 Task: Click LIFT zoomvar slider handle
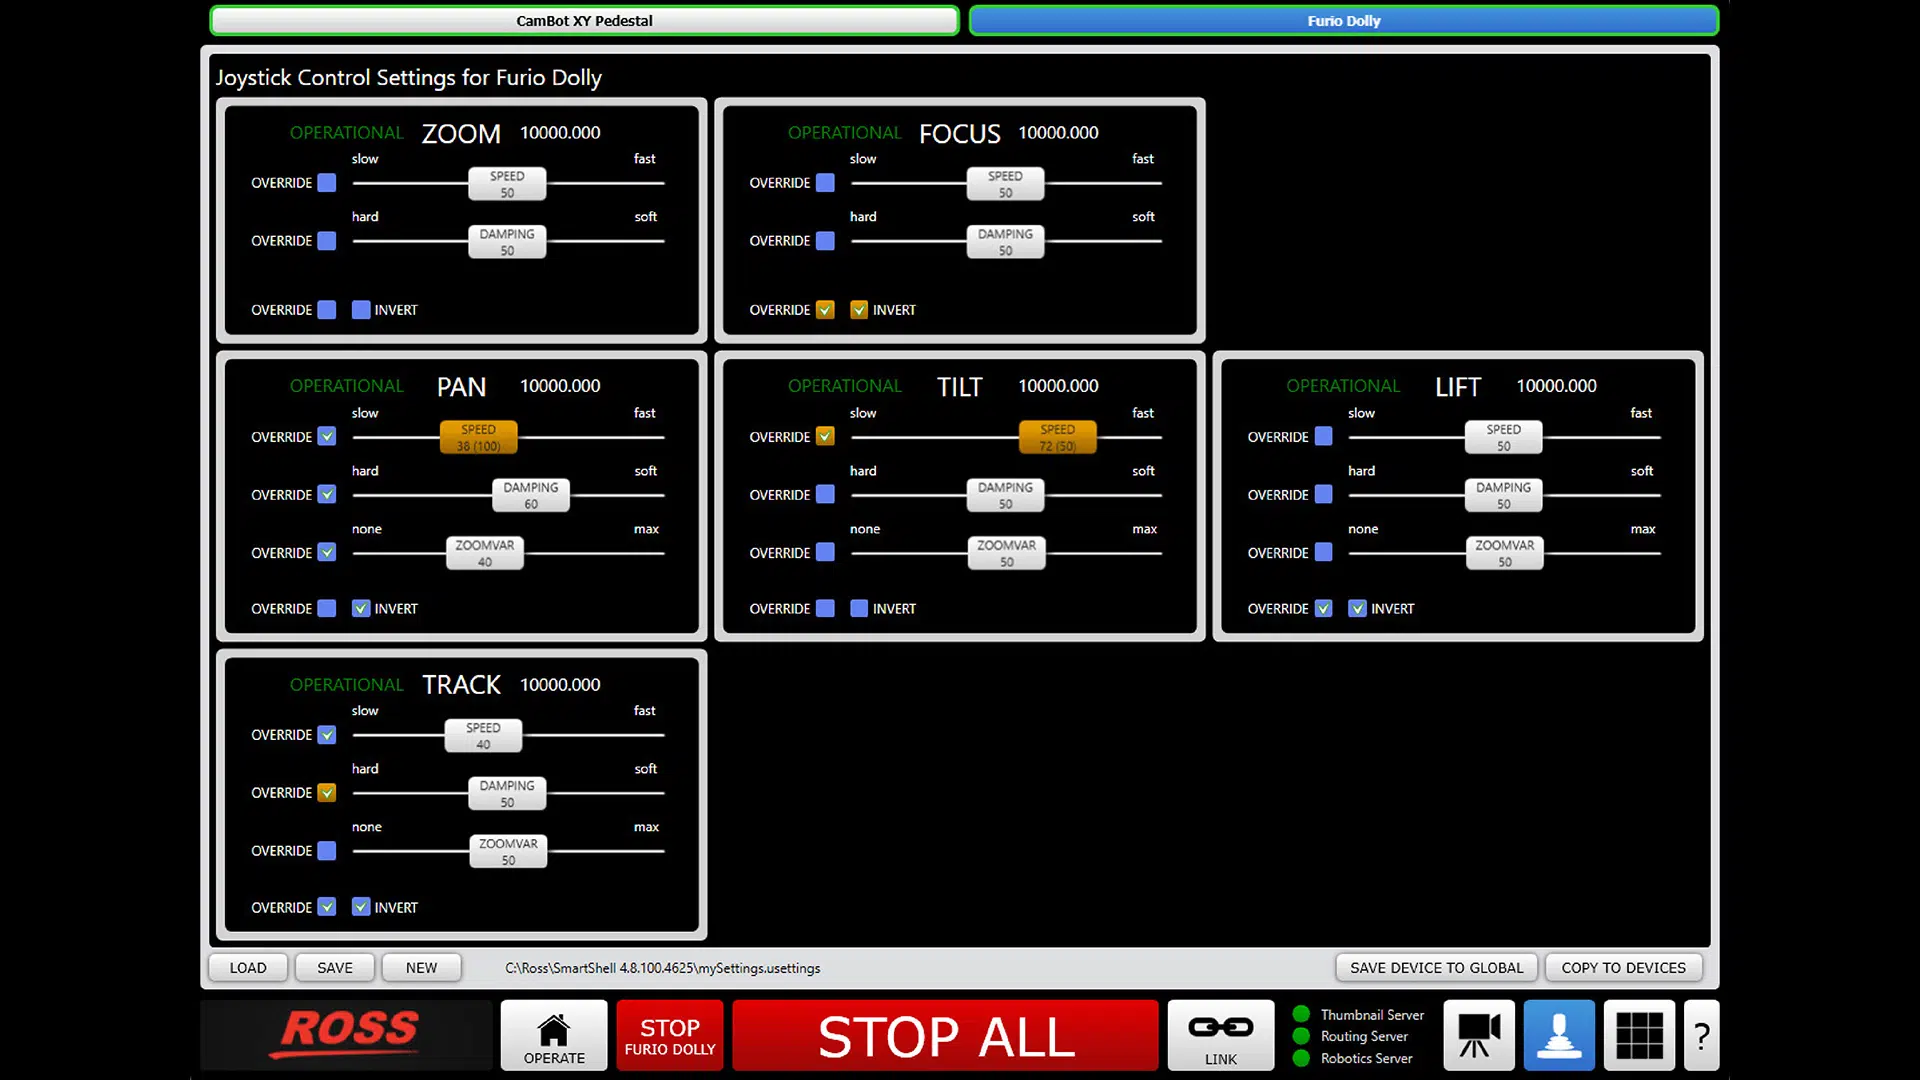1504,554
